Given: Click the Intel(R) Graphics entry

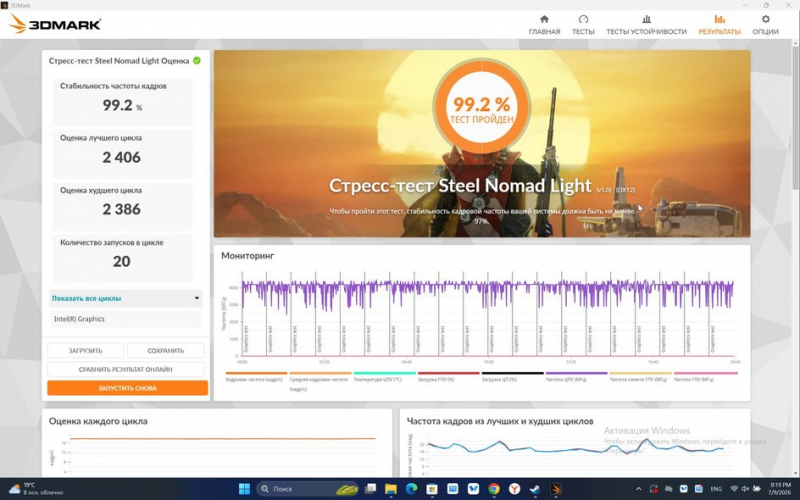Looking at the screenshot, I should pyautogui.click(x=126, y=319).
